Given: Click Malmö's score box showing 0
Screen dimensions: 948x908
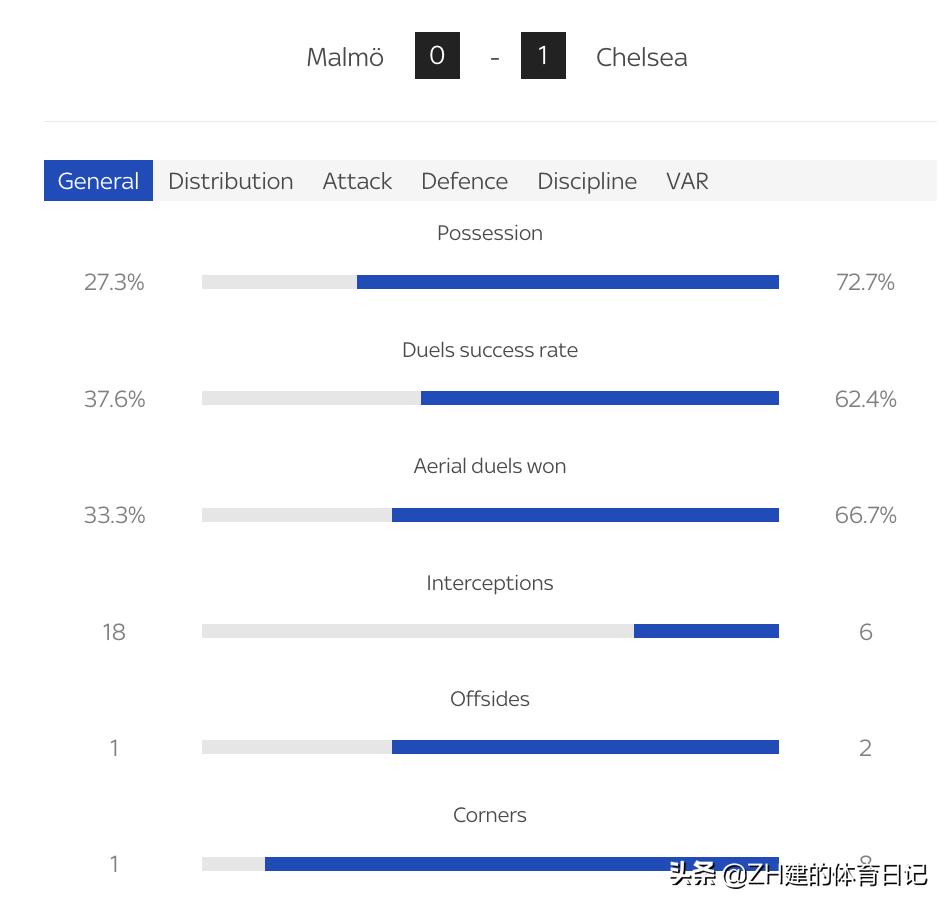Looking at the screenshot, I should click(437, 55).
